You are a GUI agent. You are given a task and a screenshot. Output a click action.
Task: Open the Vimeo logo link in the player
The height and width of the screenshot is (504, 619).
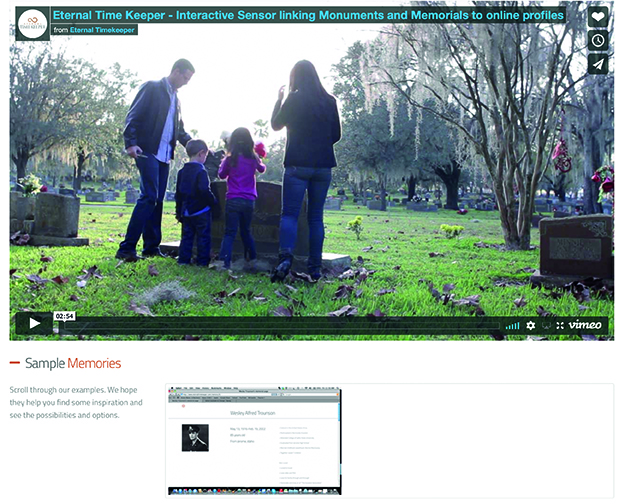[x=585, y=325]
